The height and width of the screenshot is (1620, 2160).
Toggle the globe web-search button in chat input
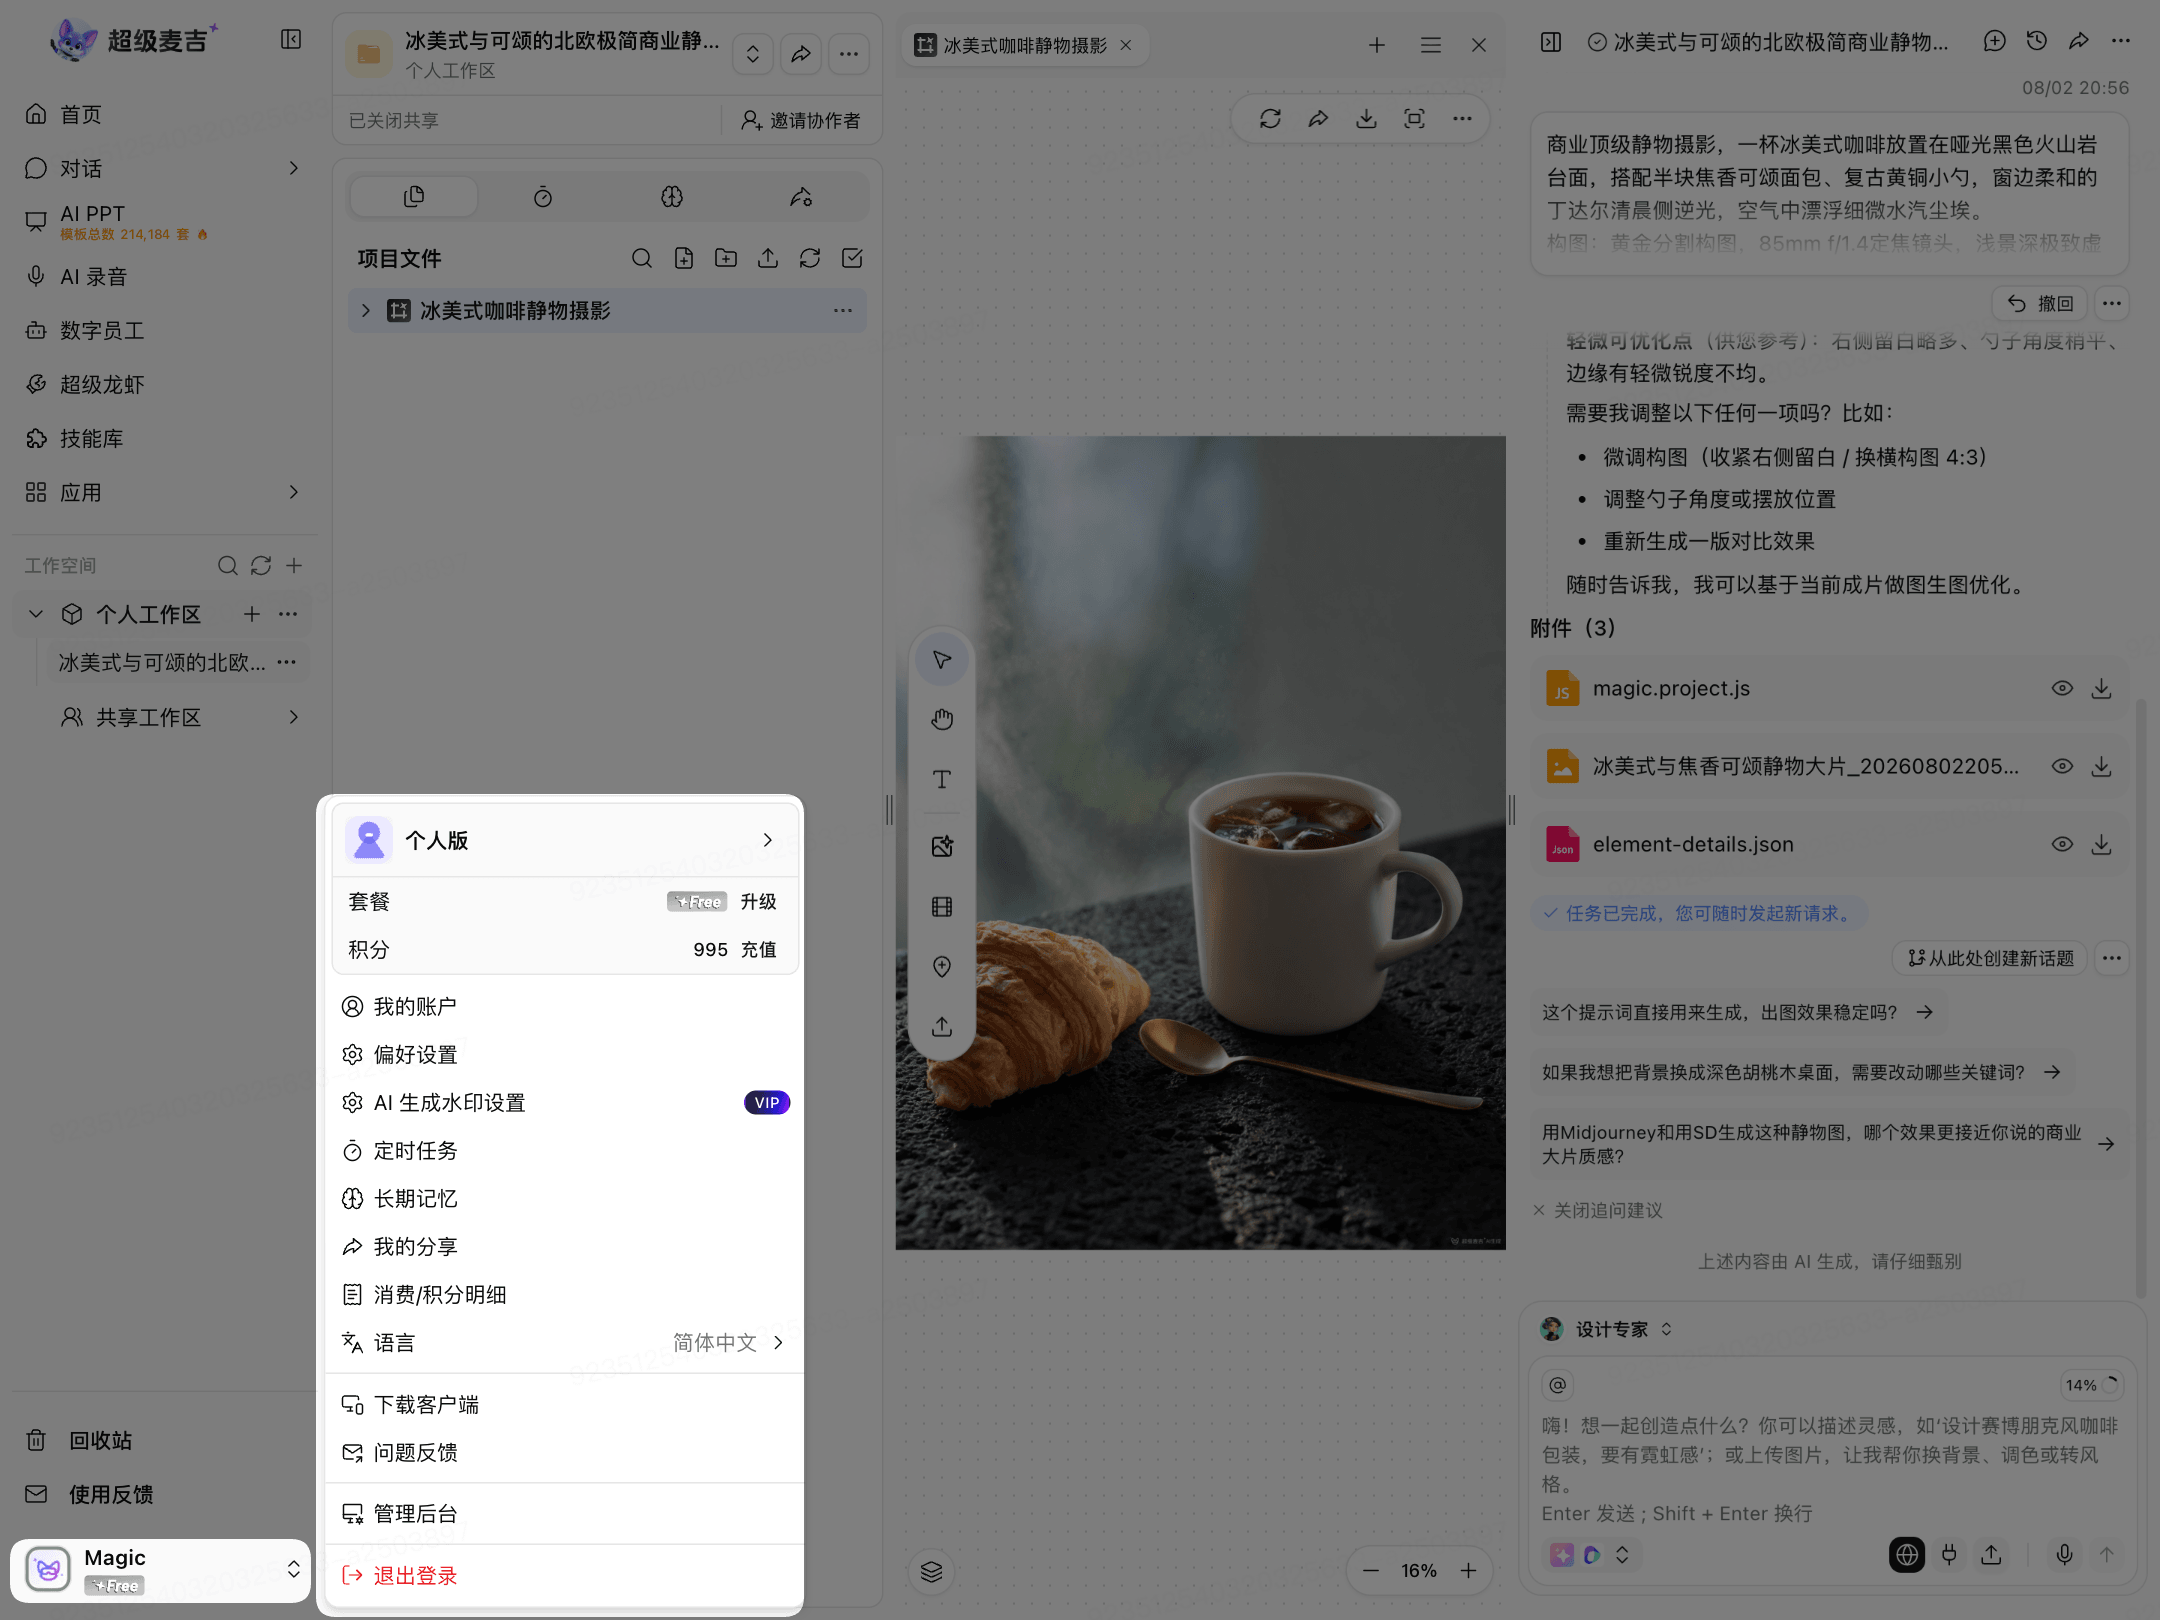point(1907,1555)
